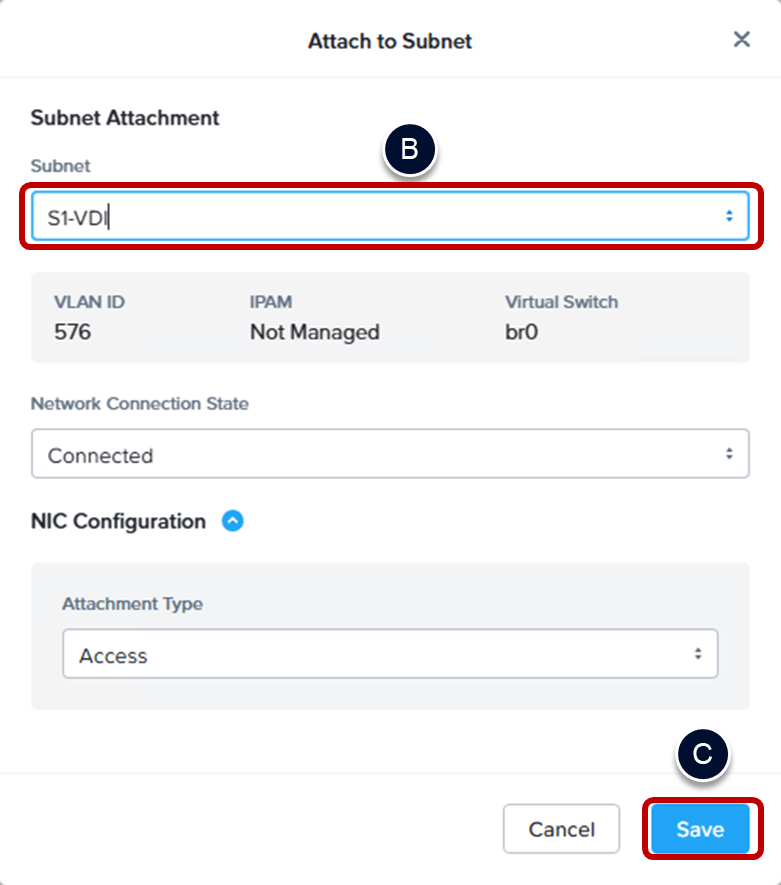781x885 pixels.
Task: Click the IPAM Not Managed value
Action: [314, 332]
